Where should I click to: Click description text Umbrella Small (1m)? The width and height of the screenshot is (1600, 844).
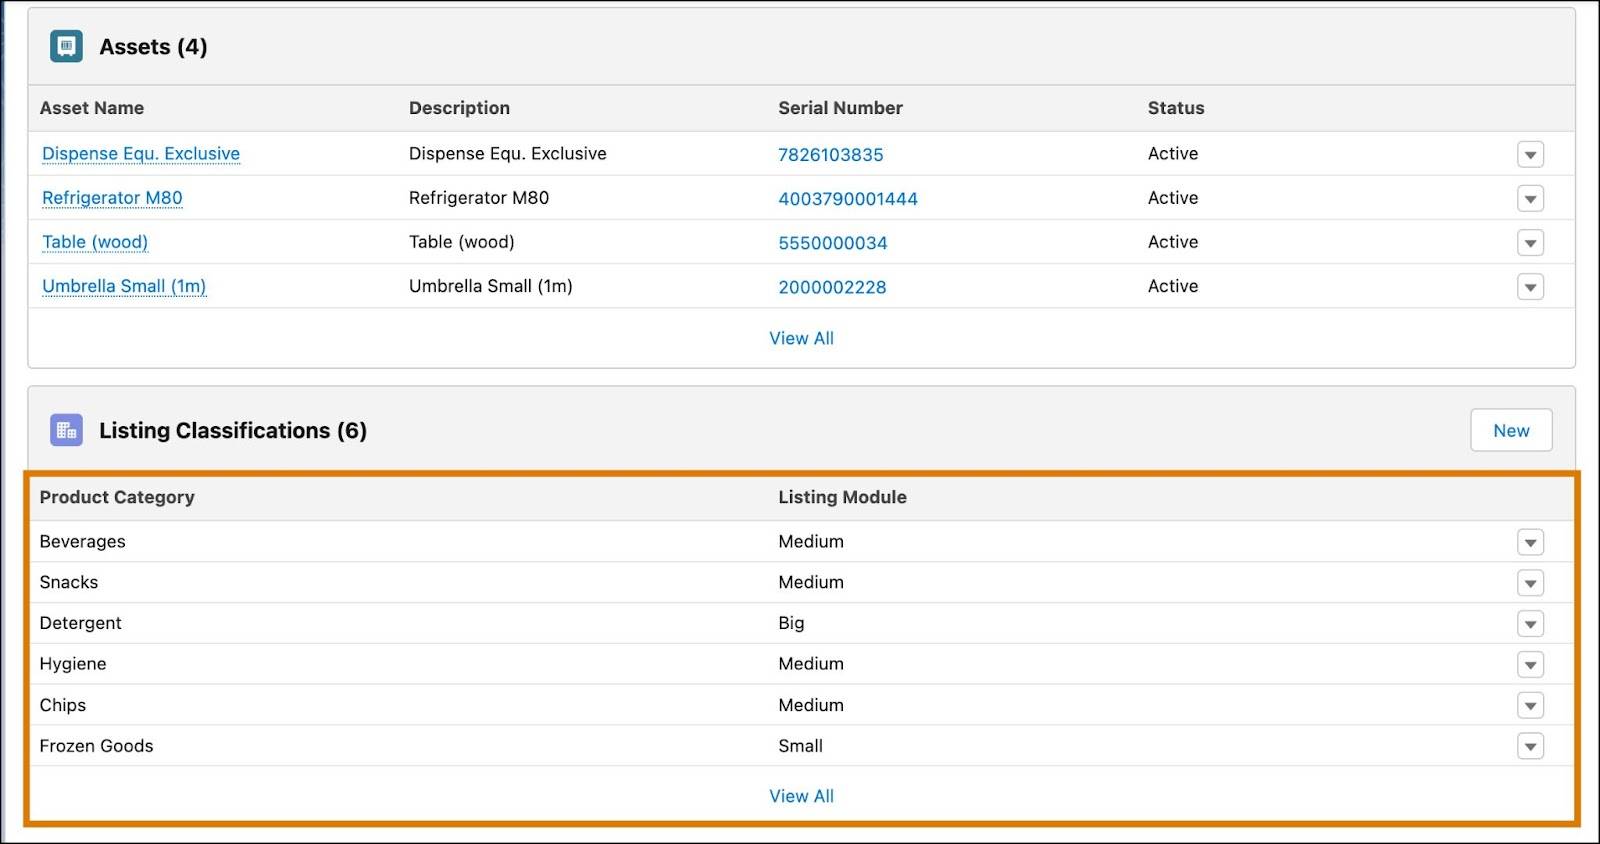pos(491,286)
